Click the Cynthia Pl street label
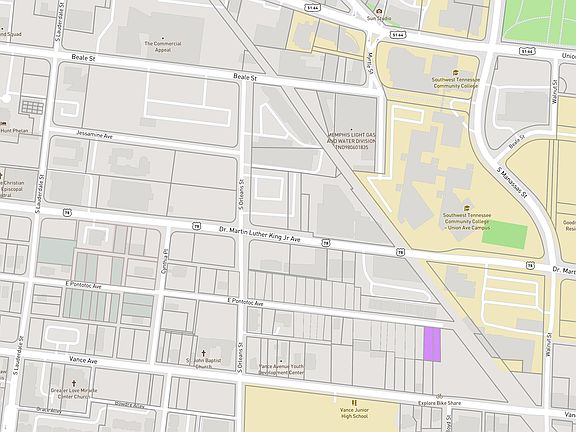This screenshot has width=576, height=432. coord(164,261)
